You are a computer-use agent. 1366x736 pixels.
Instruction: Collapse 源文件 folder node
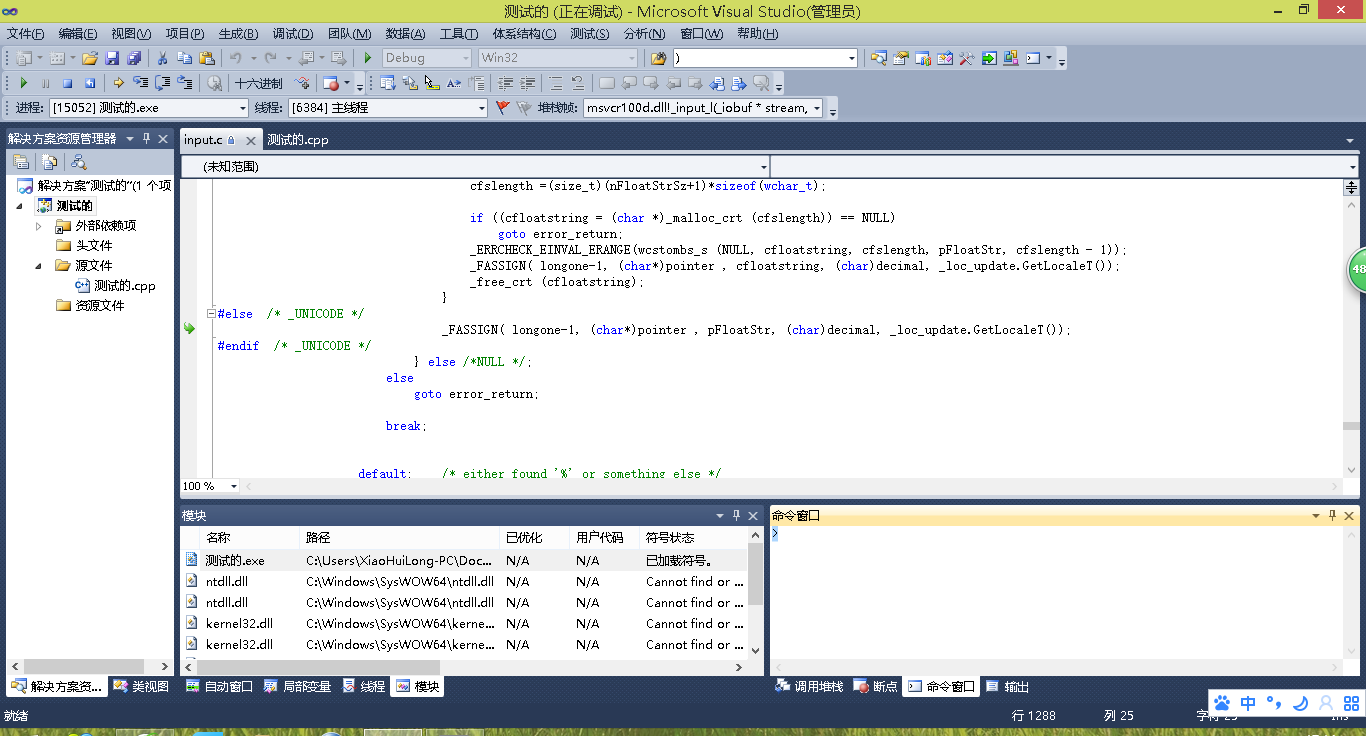(x=39, y=266)
